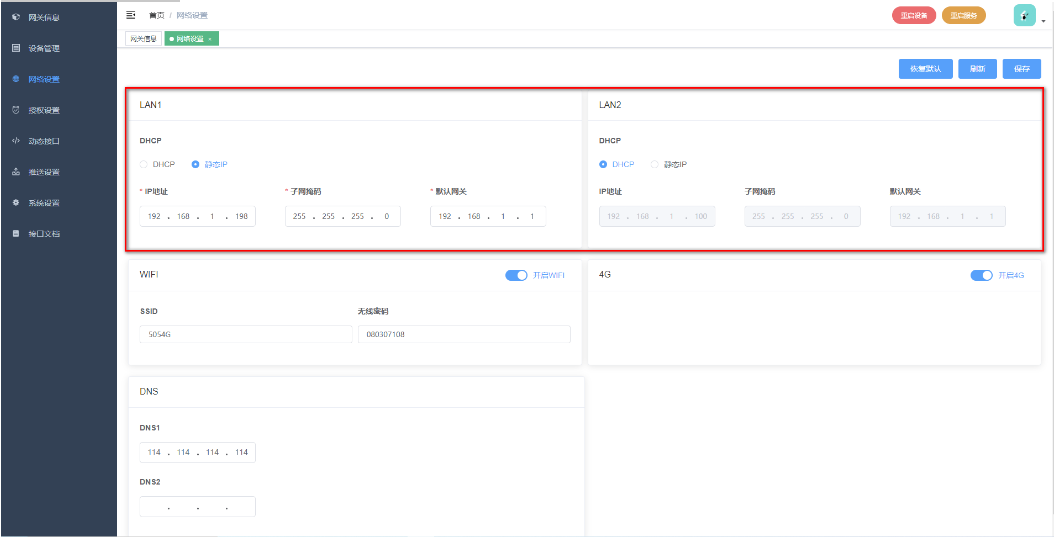The width and height of the screenshot is (1055, 544).
Task: Click the 恢复默认 button
Action: (925, 69)
